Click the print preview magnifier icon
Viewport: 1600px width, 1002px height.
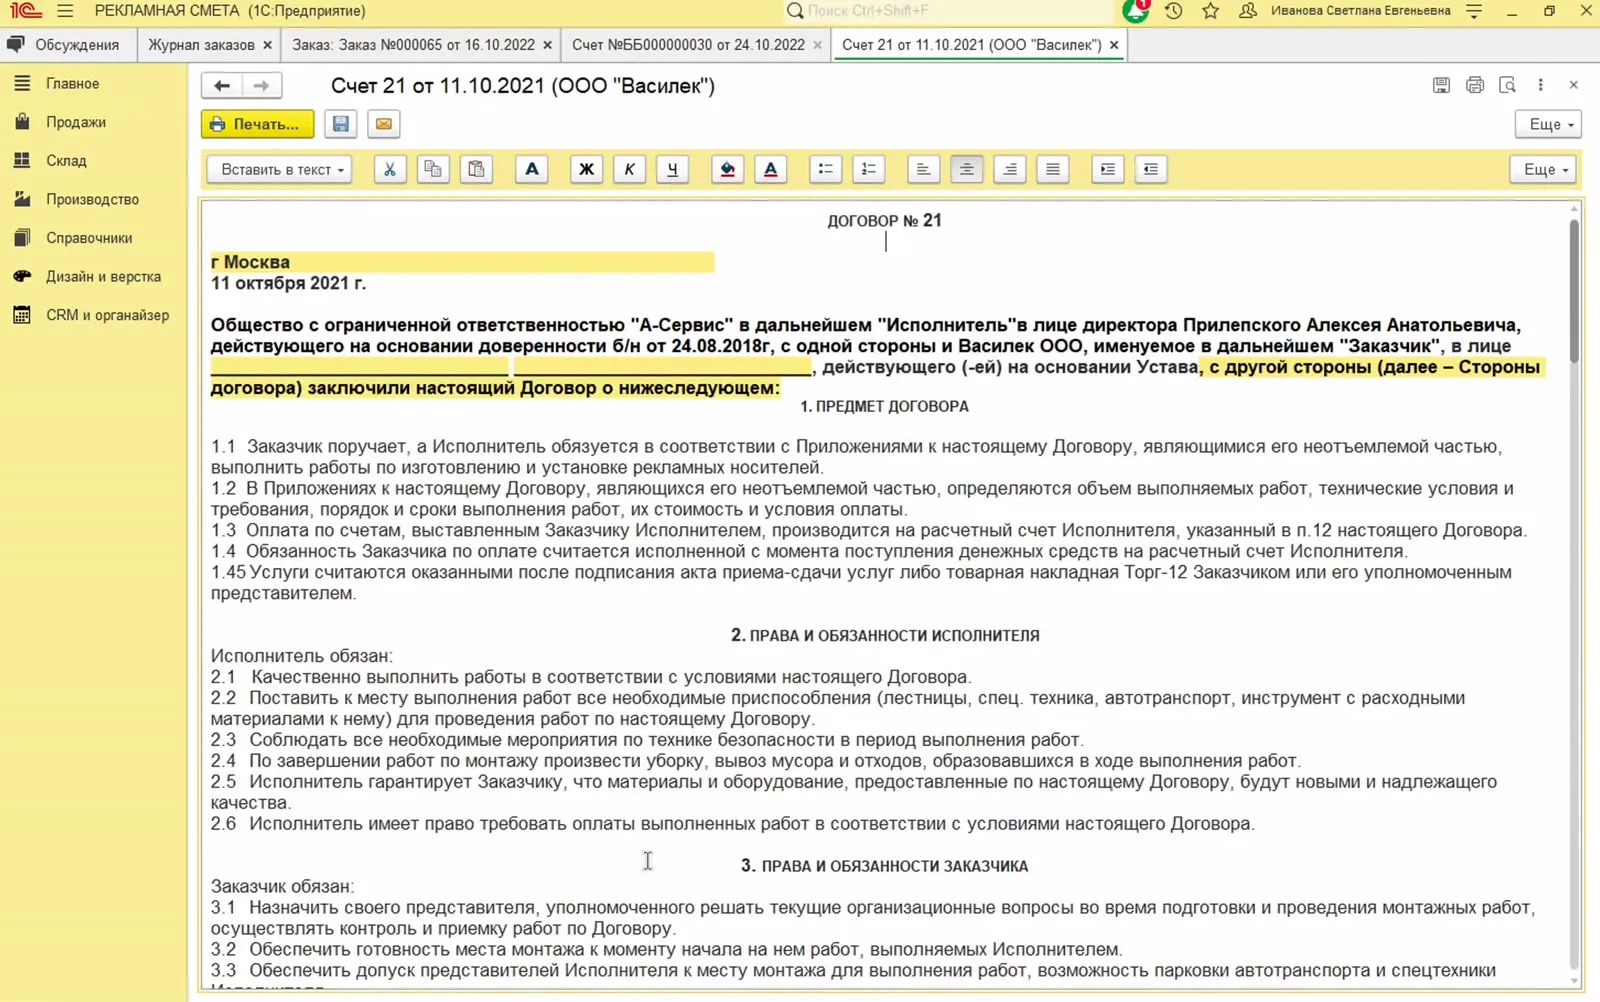point(1507,85)
